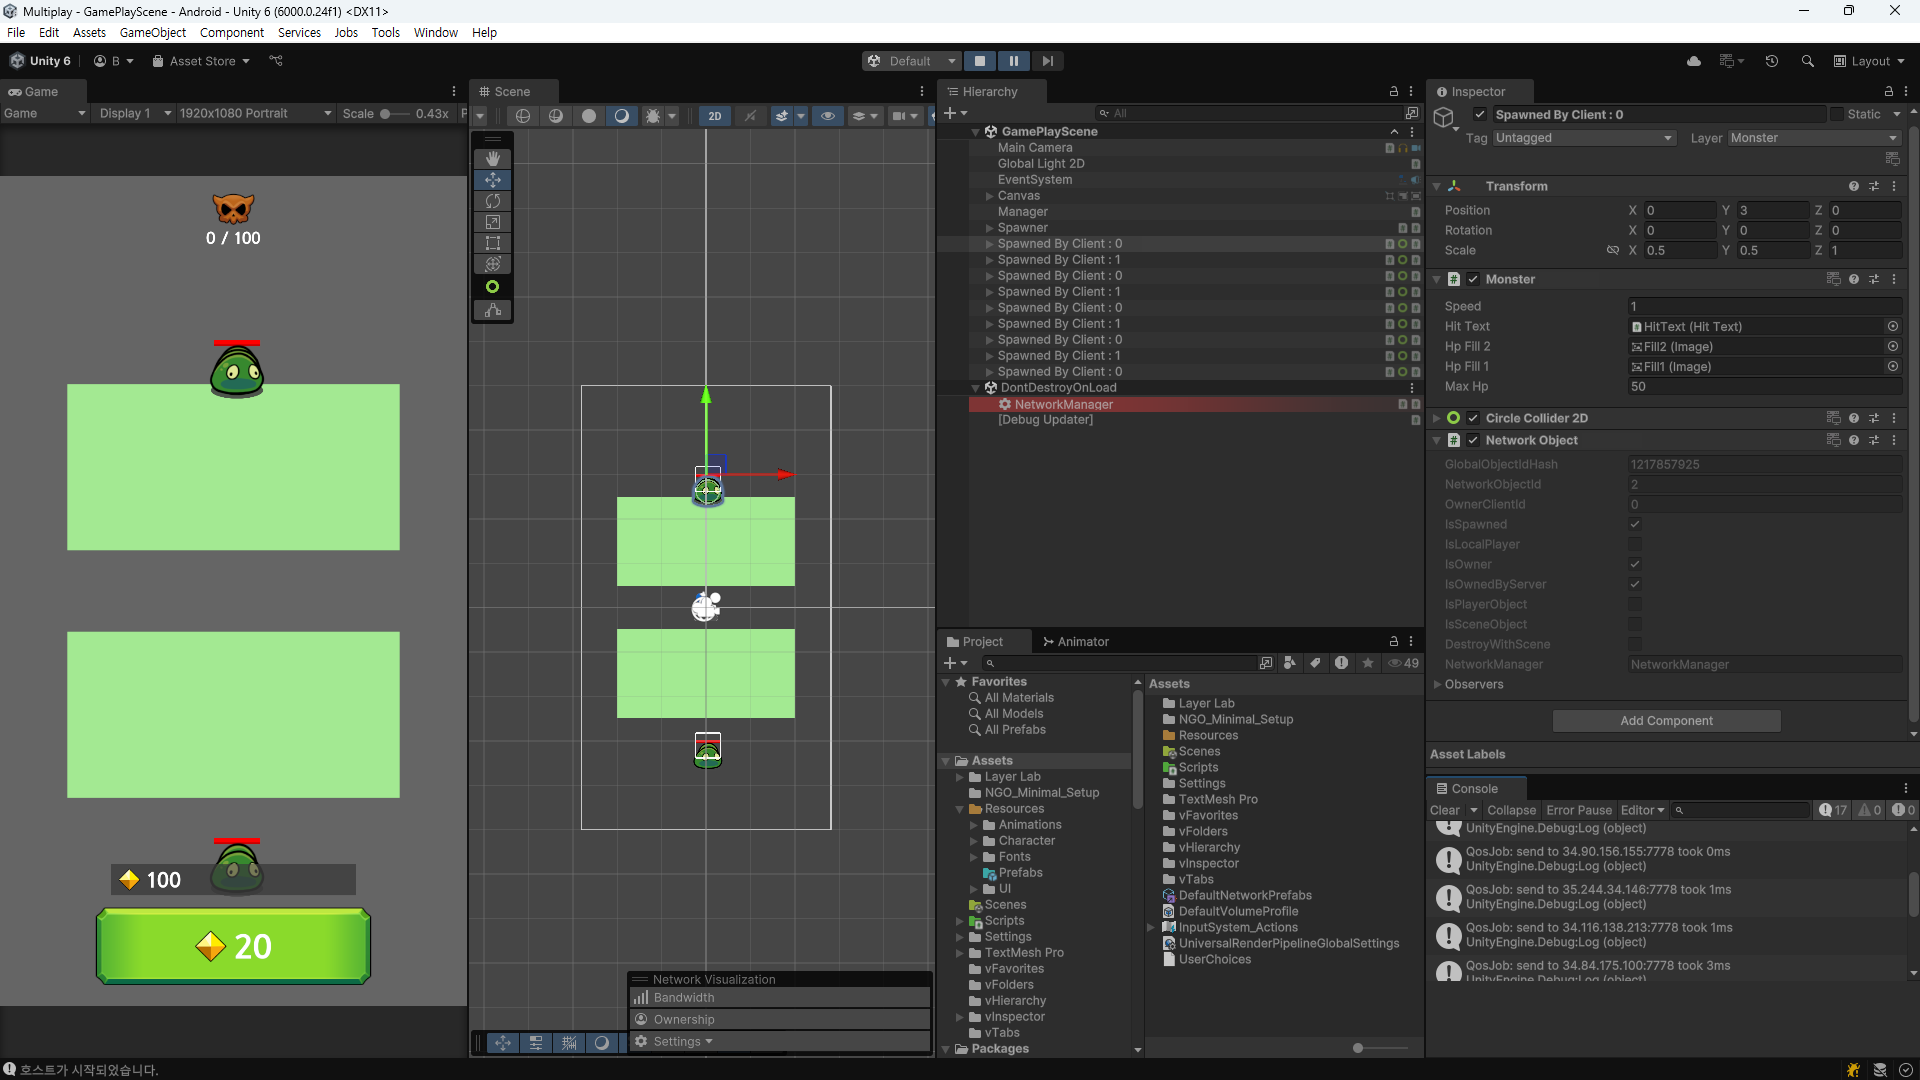Image resolution: width=1920 pixels, height=1080 pixels.
Task: Open the scene camera settings dropdown
Action: click(x=905, y=116)
